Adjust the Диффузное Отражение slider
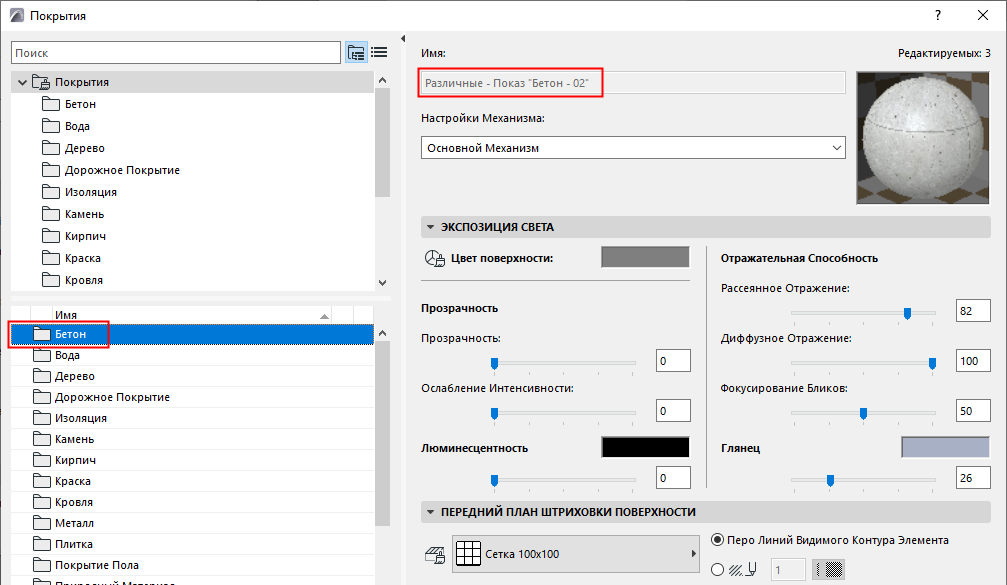The image size is (1007, 585). [x=932, y=363]
